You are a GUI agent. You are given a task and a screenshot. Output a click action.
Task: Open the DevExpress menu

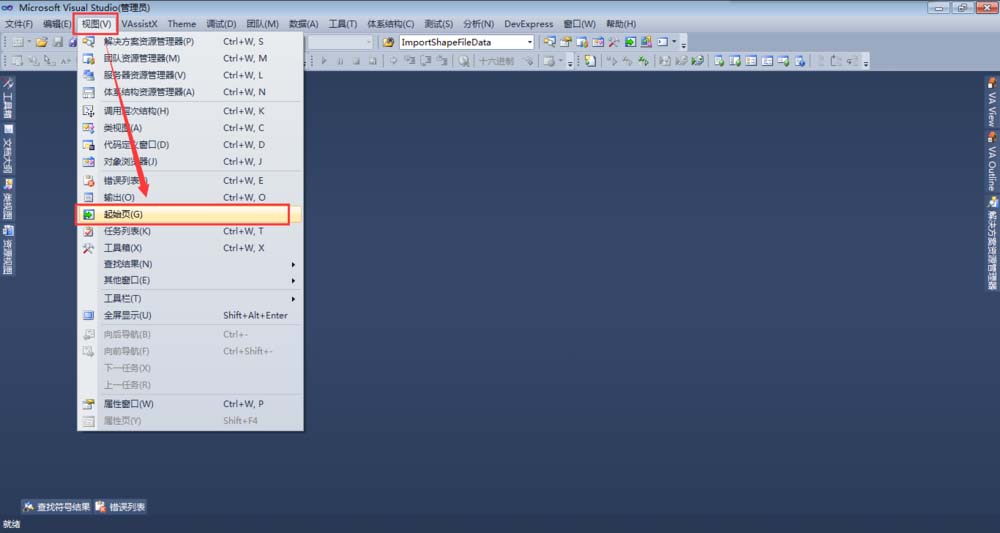tap(529, 24)
